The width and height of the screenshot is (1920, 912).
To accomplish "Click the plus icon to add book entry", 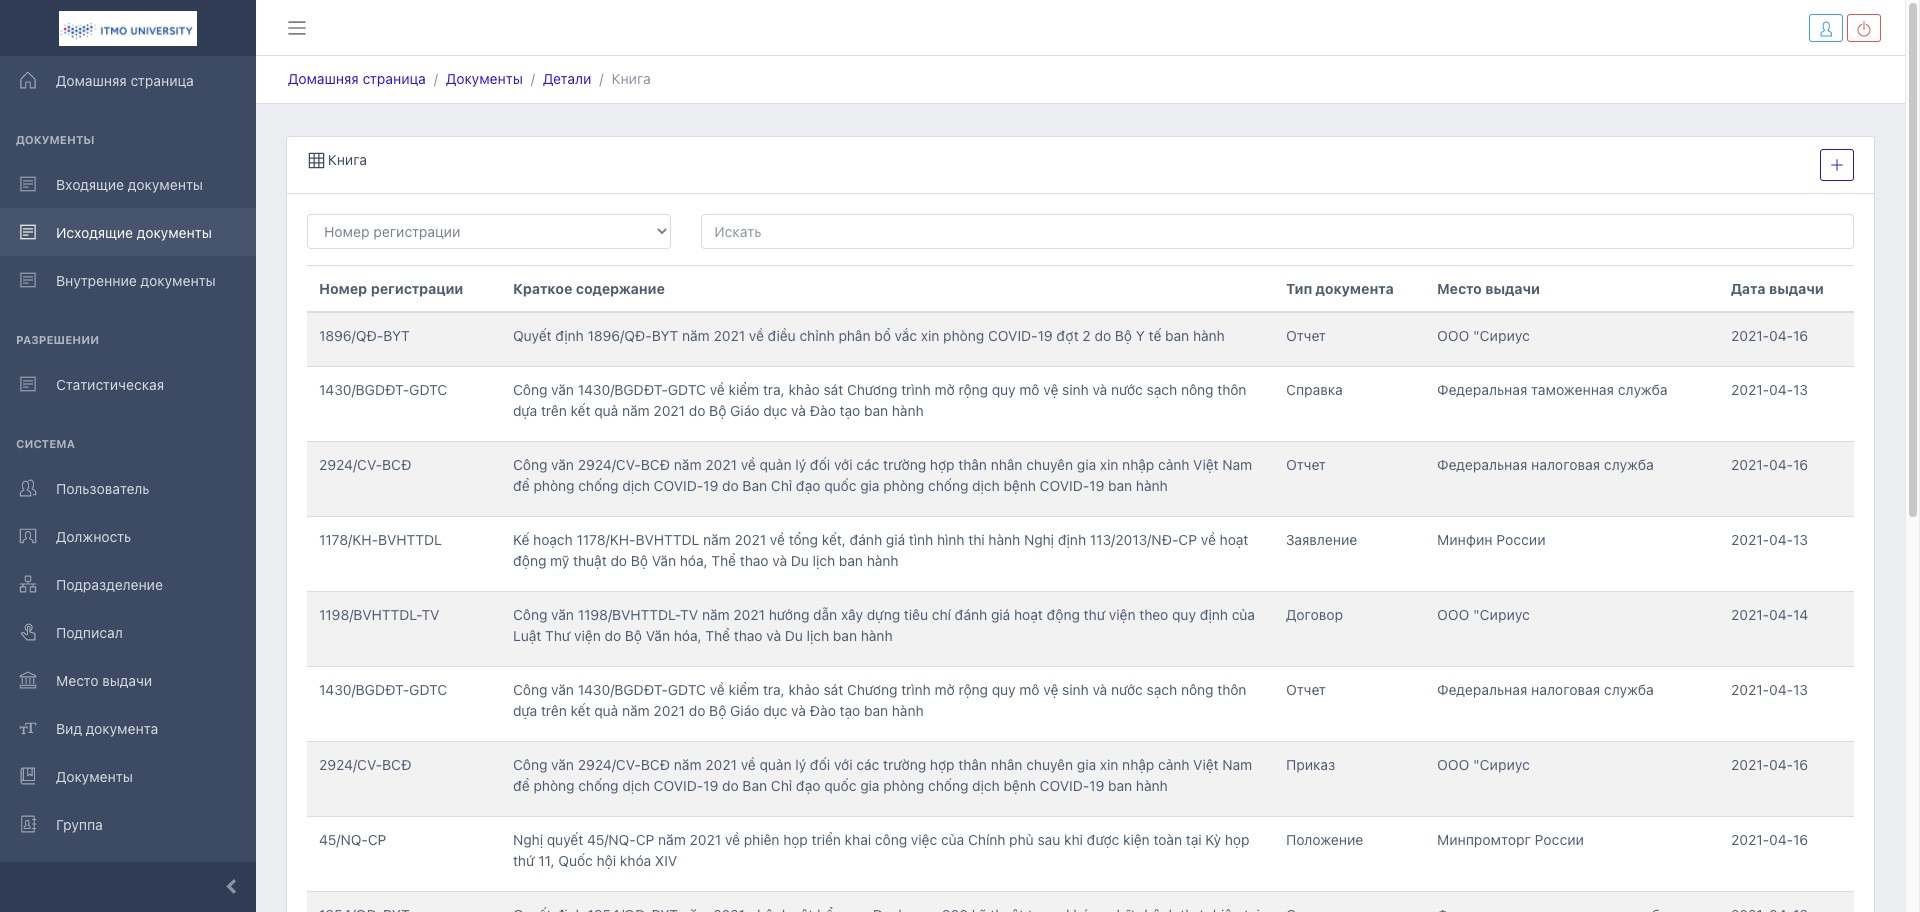I will pos(1836,165).
